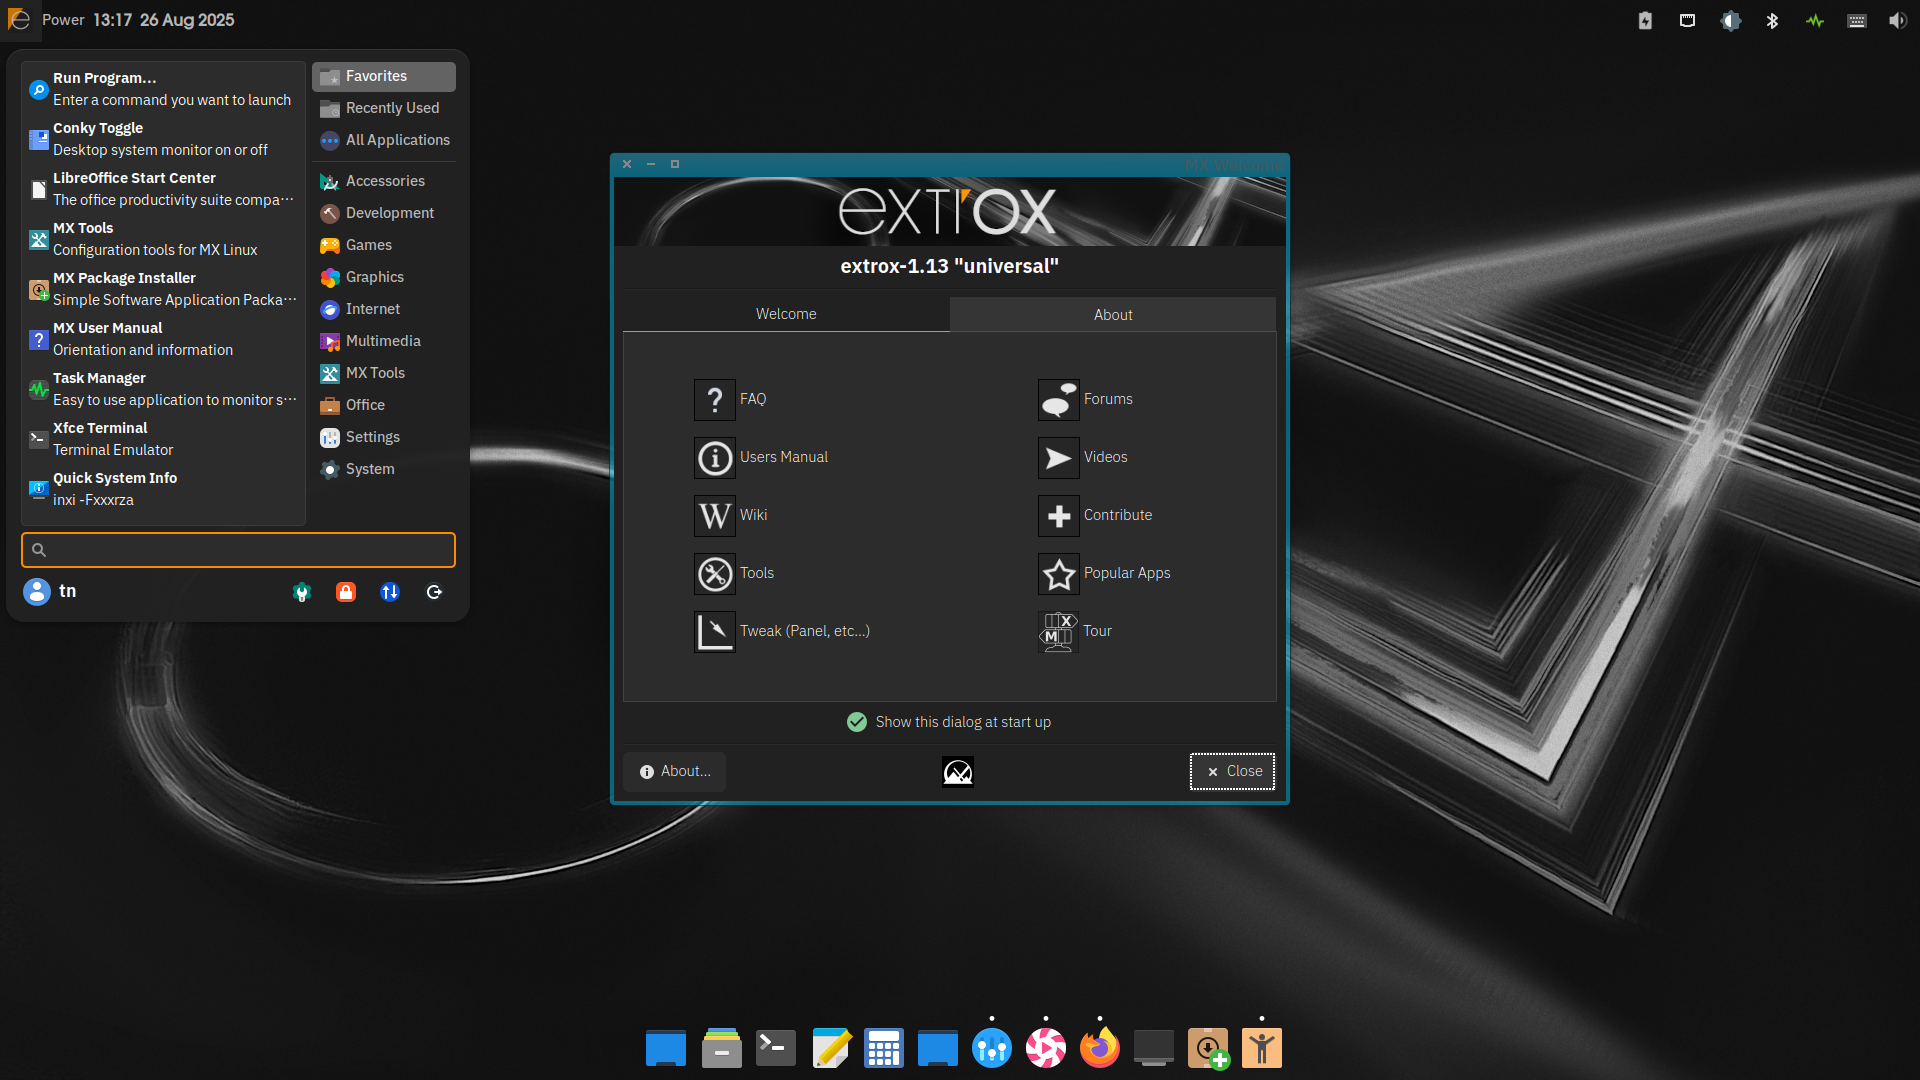Switch to the About tab

(1113, 314)
